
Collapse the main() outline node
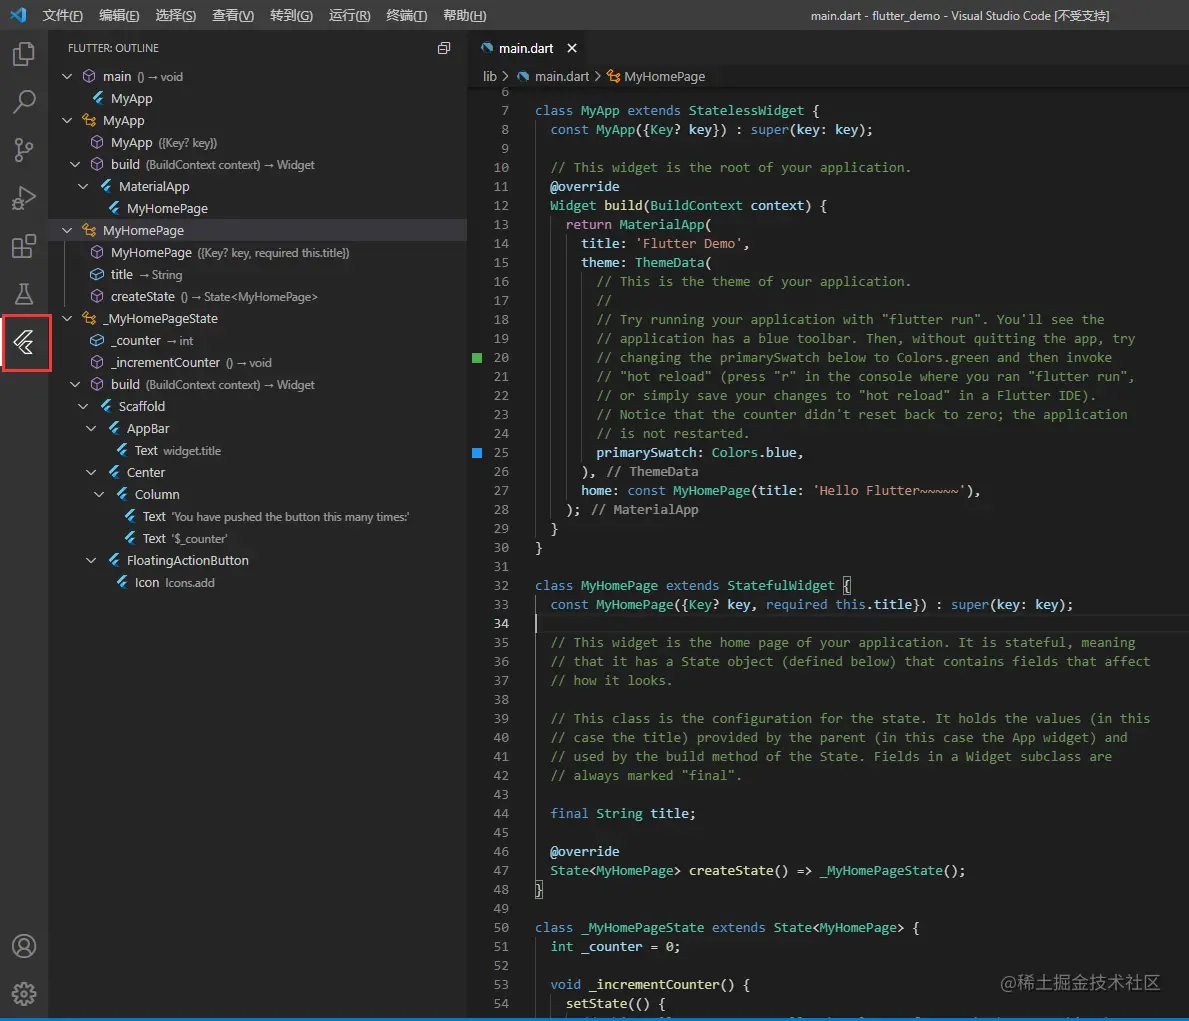(67, 76)
